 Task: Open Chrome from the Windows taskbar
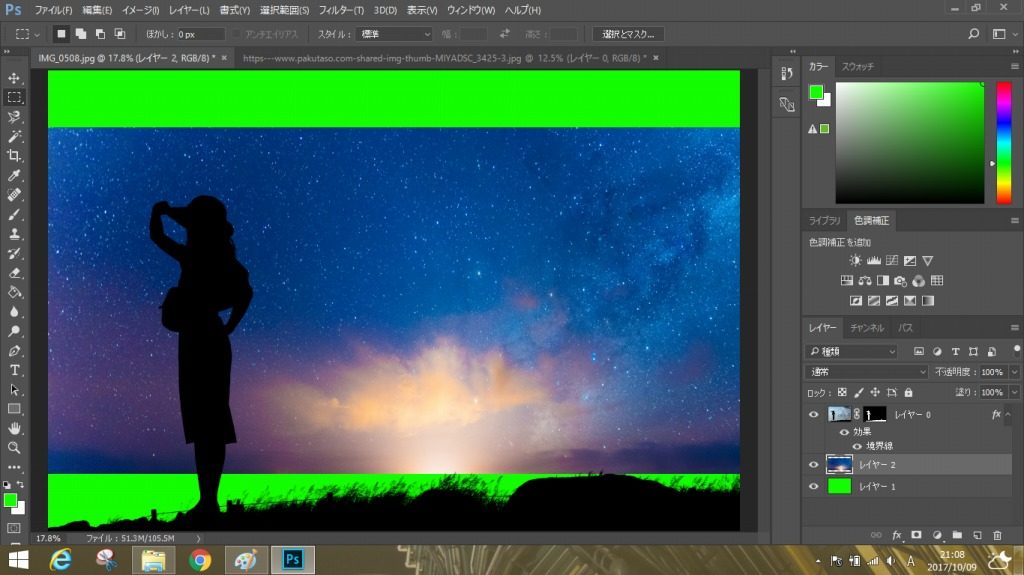[x=200, y=560]
